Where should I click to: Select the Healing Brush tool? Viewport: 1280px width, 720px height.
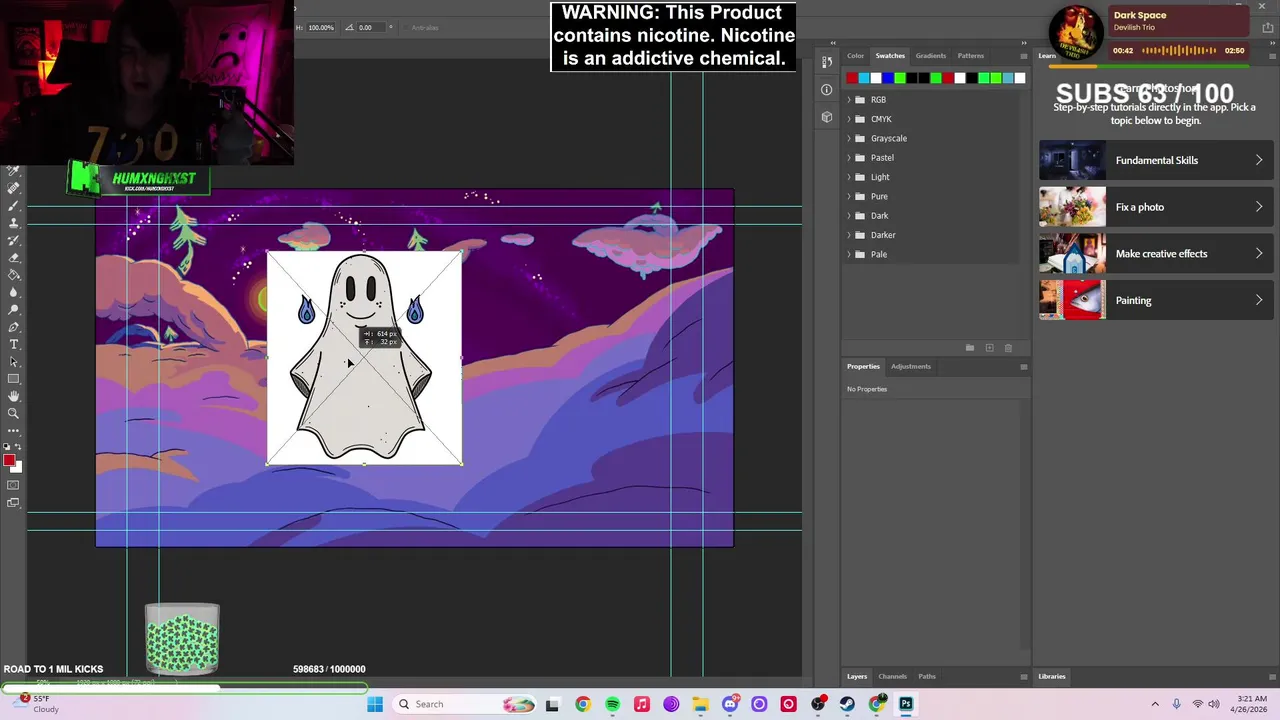(x=14, y=188)
